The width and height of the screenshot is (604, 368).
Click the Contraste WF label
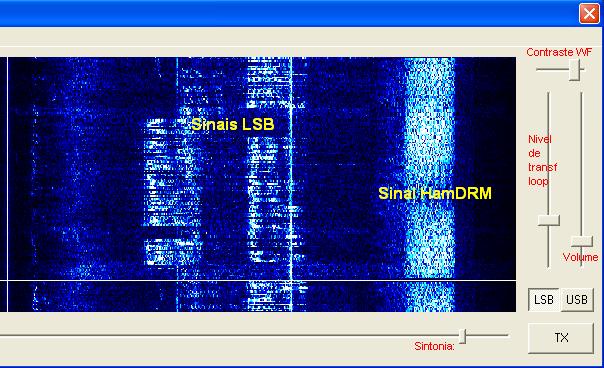[x=559, y=52]
